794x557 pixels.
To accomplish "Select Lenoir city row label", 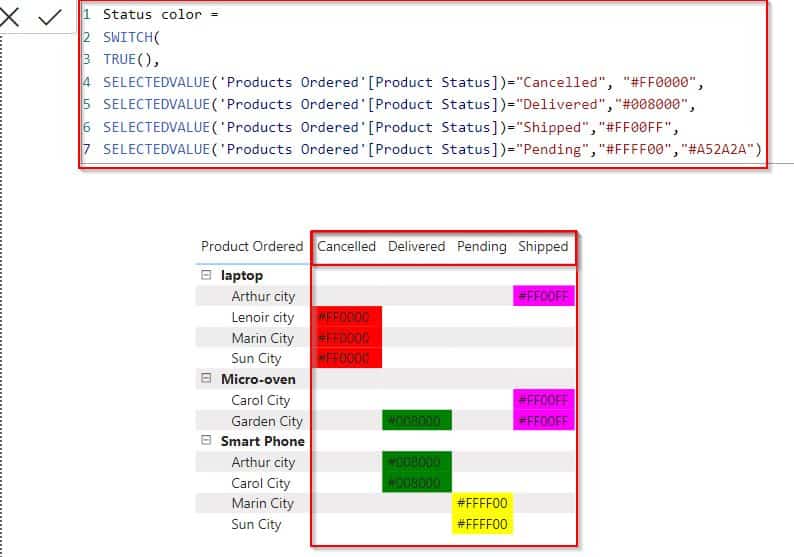I will click(262, 317).
